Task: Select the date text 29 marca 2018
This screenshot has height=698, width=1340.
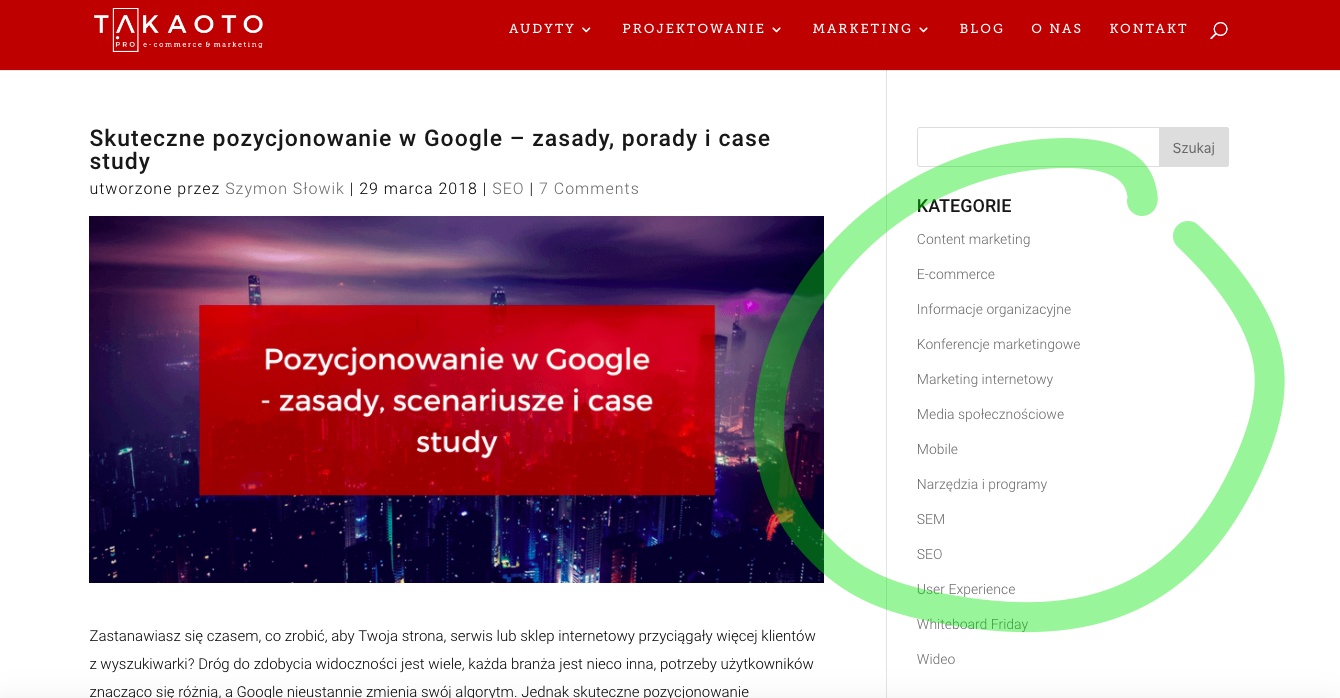Action: (x=418, y=189)
